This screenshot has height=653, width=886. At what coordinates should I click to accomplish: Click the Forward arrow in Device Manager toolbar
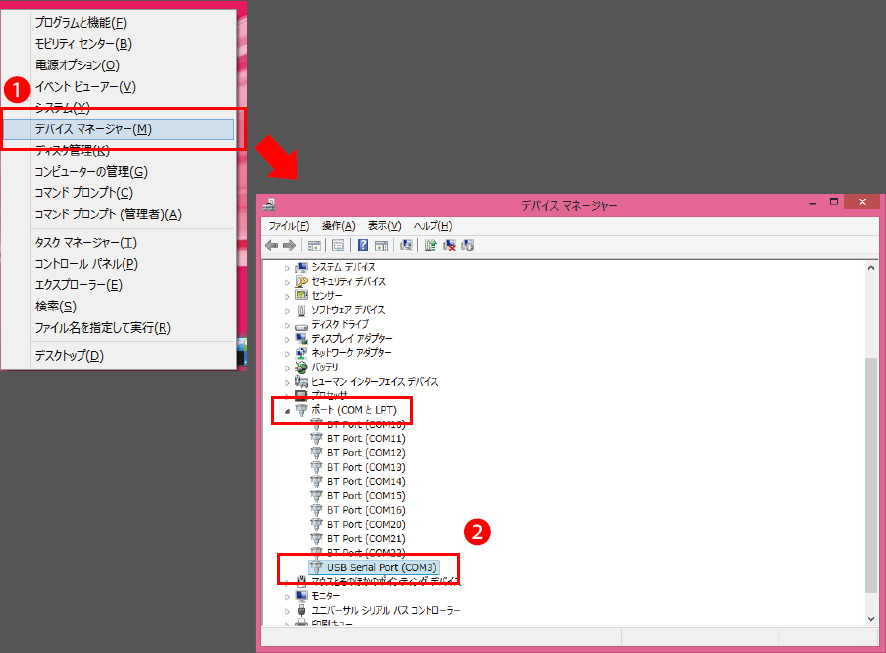coord(289,245)
